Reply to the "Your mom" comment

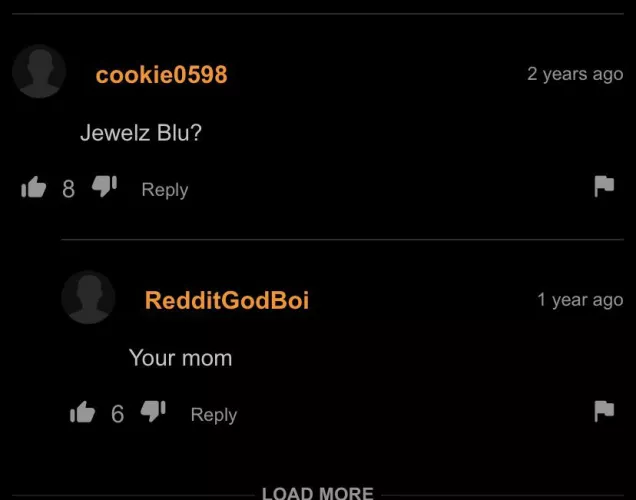pos(214,415)
